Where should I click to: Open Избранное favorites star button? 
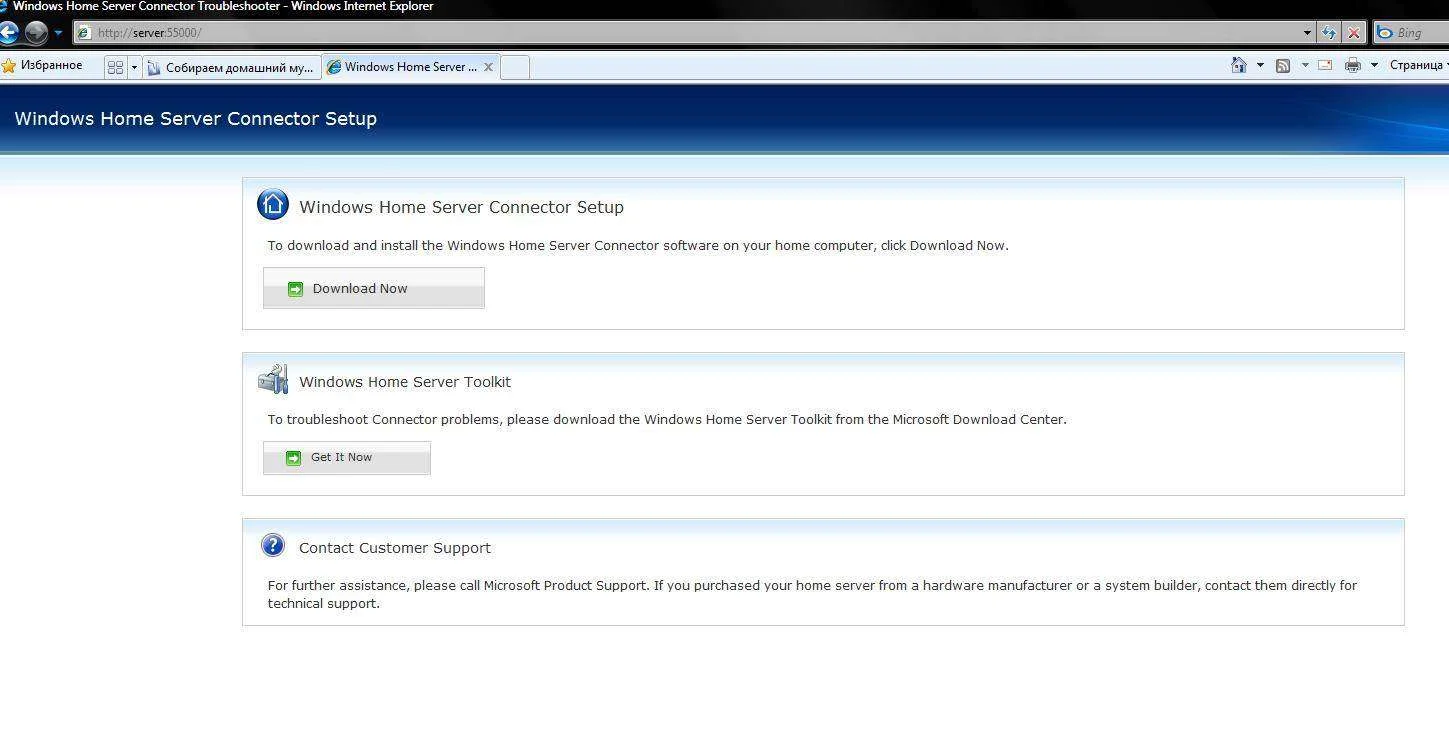click(x=42, y=66)
